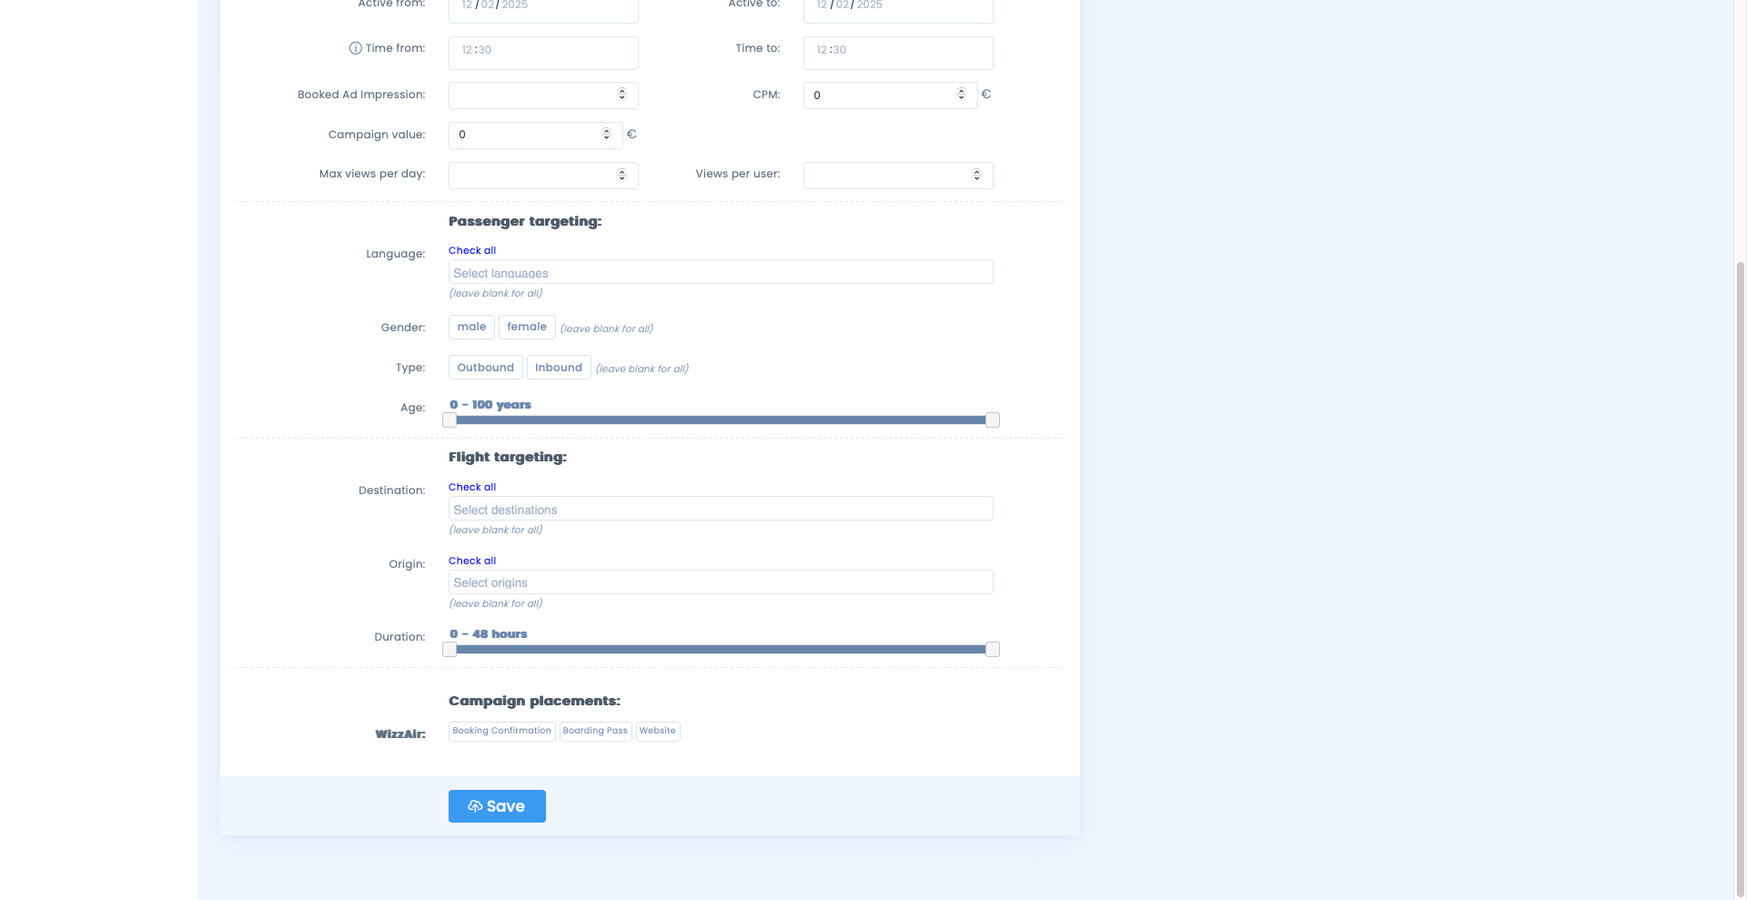Screen dimensions: 1747x900
Task: Click the CPM field stepper arrows
Action: (x=961, y=95)
